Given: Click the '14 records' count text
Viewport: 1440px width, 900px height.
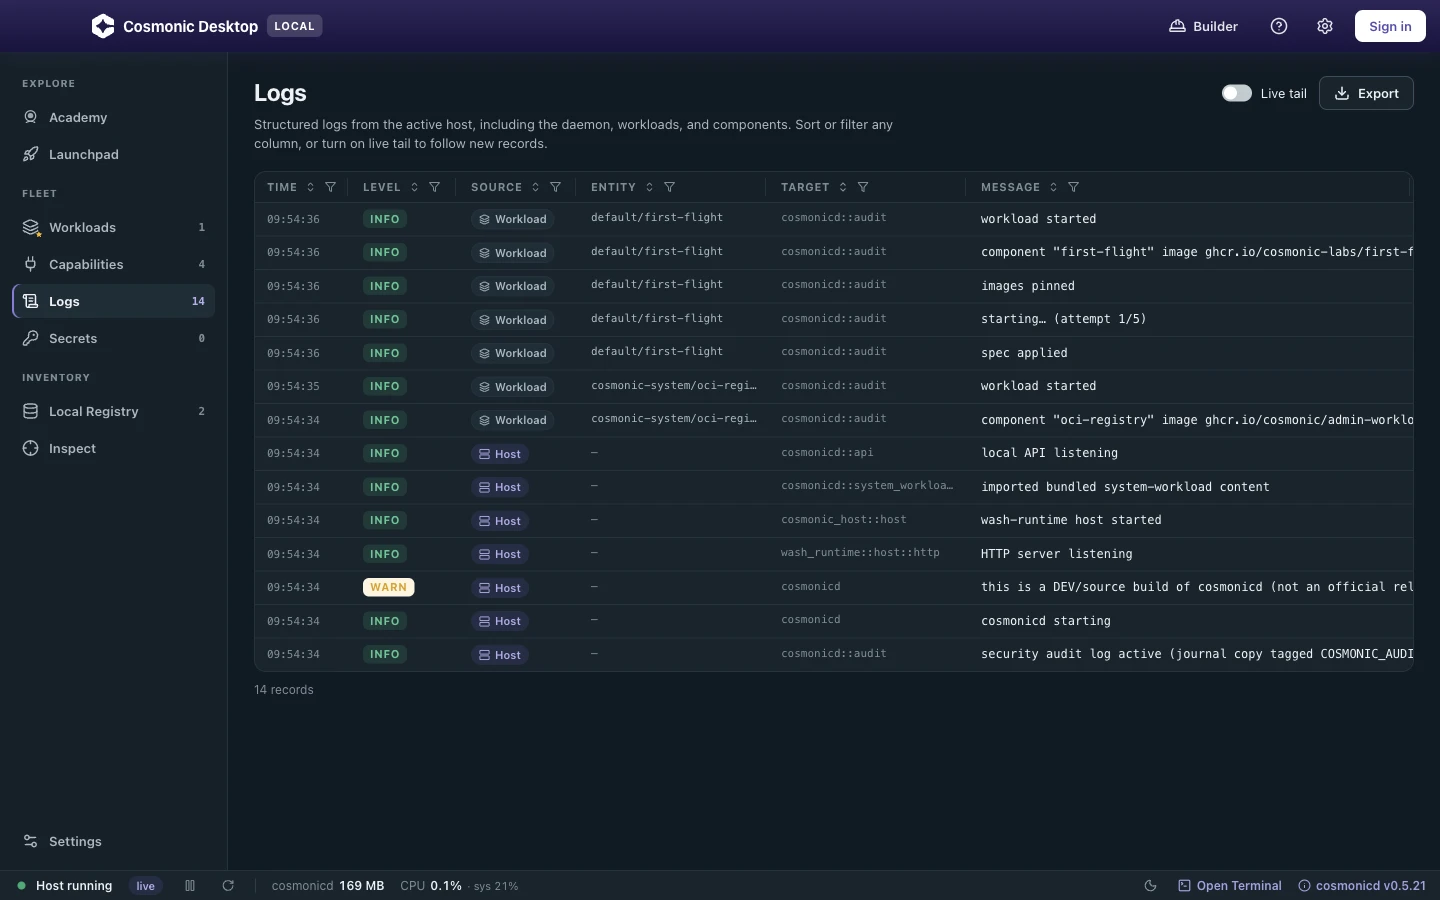Looking at the screenshot, I should click(284, 690).
